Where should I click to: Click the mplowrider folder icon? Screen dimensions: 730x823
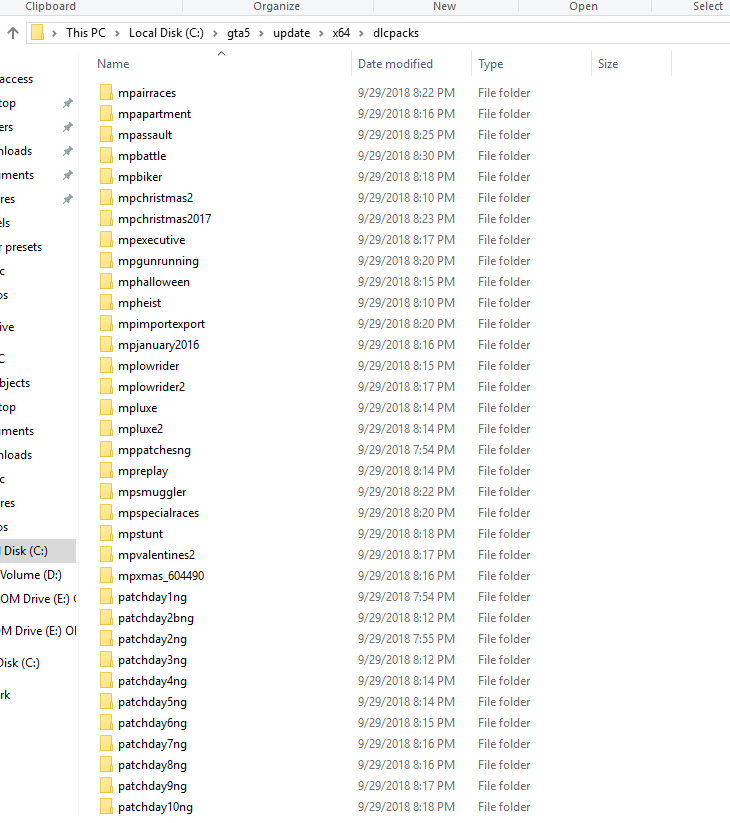pyautogui.click(x=106, y=365)
